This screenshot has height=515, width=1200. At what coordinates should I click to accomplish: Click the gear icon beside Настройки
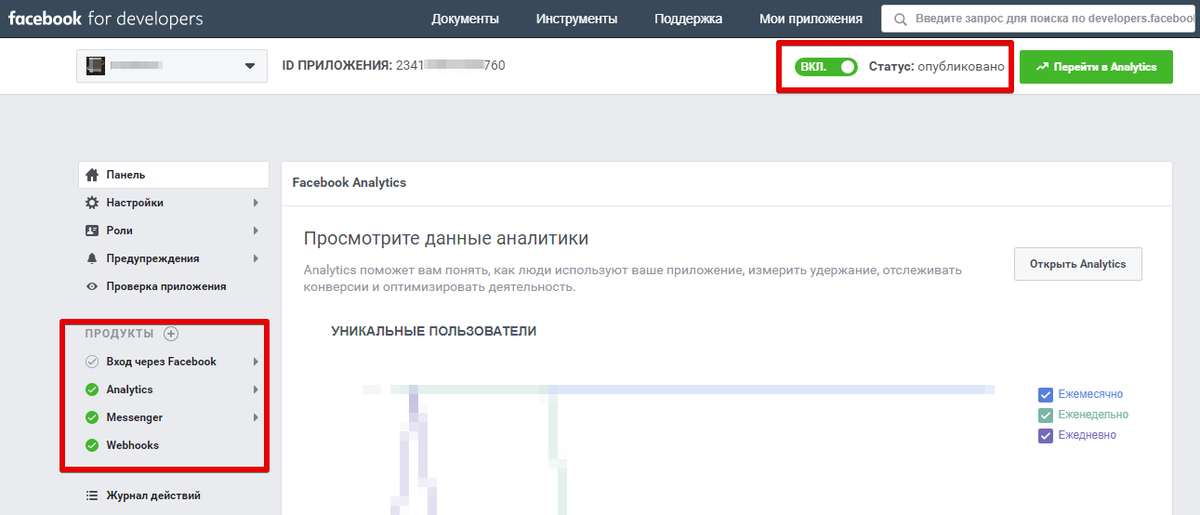[92, 202]
